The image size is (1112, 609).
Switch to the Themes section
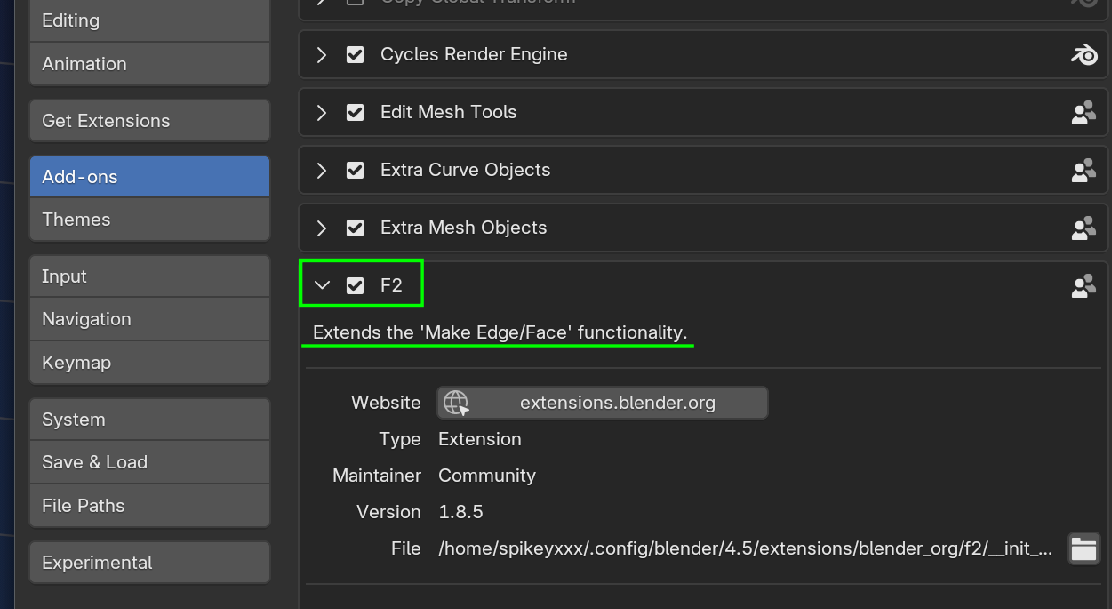pos(149,219)
